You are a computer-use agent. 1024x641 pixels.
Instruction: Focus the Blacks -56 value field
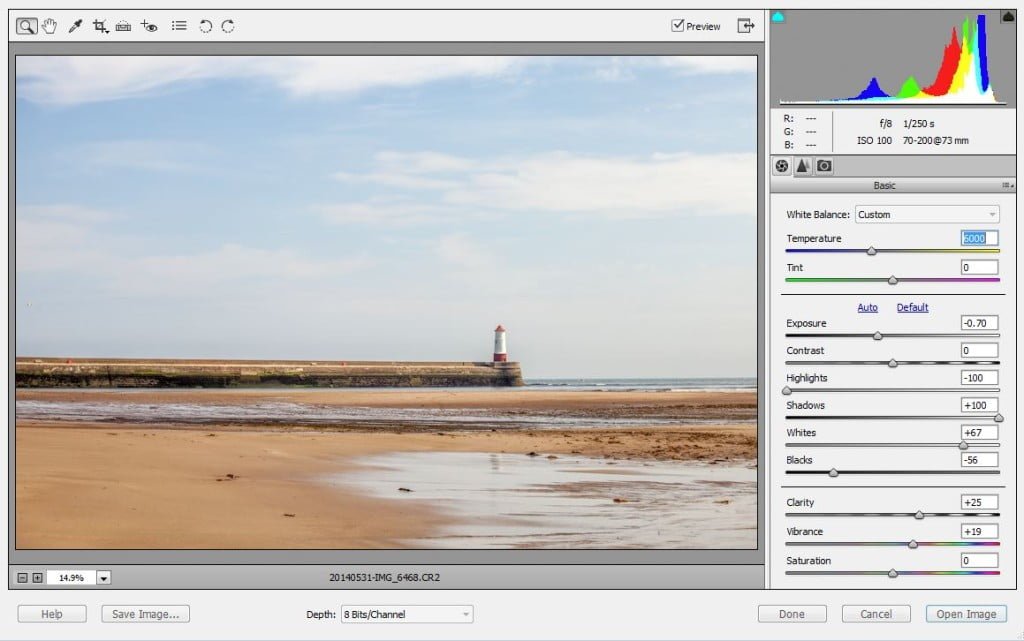(980, 460)
